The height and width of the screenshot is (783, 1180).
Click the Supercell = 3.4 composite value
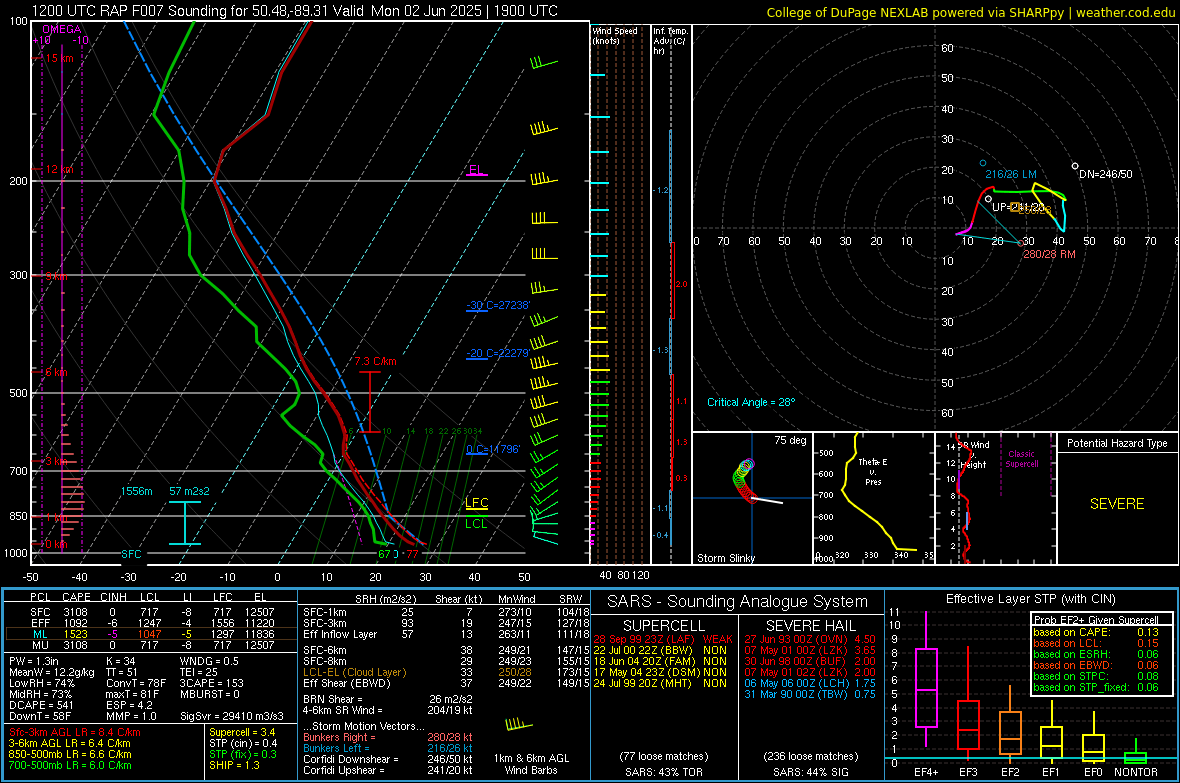click(x=242, y=732)
